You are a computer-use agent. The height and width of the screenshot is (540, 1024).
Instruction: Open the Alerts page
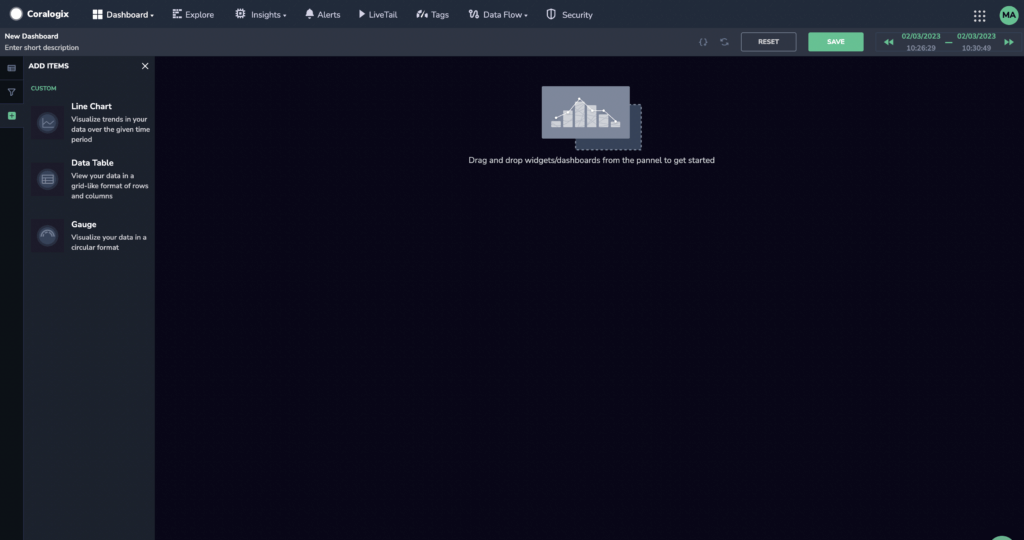[323, 14]
